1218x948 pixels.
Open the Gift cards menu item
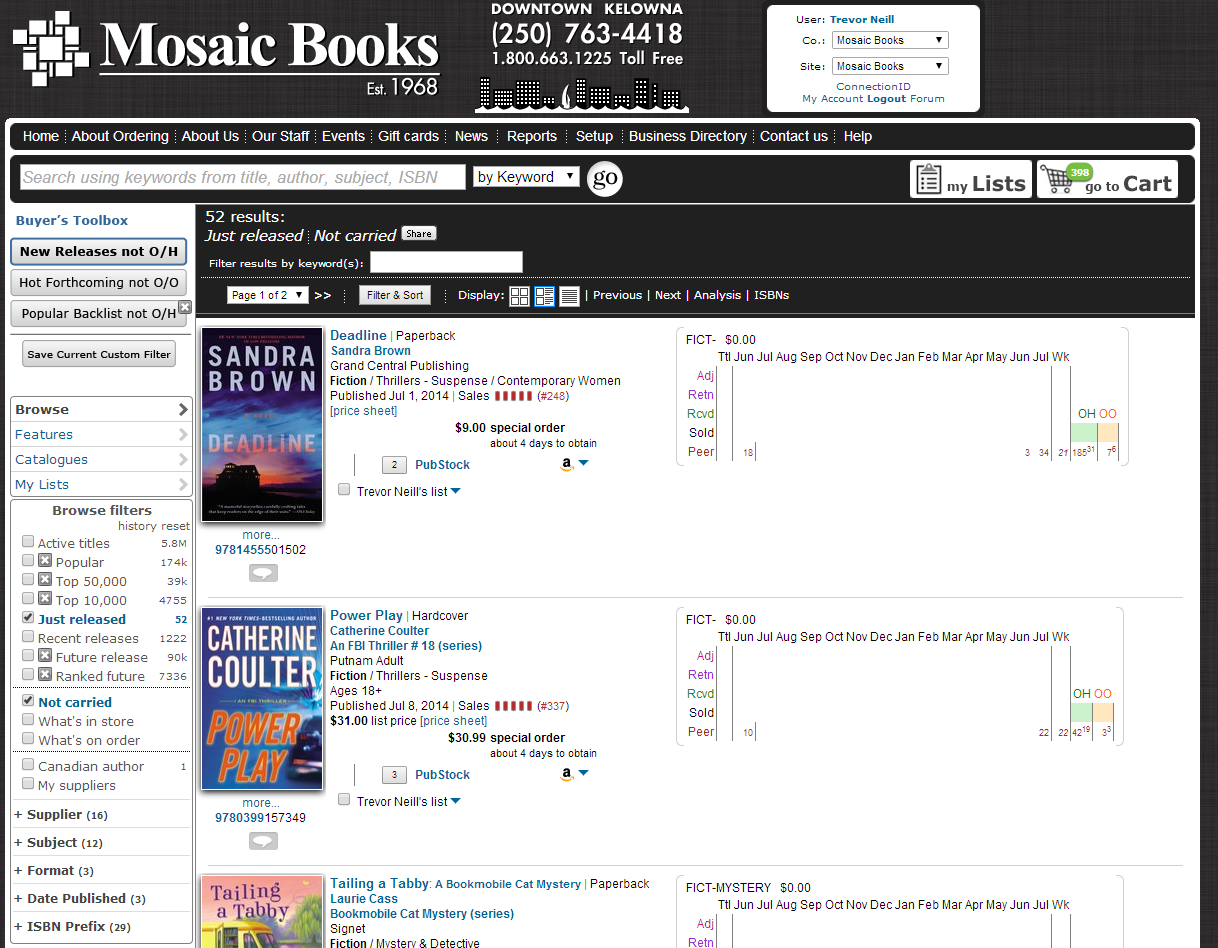pos(408,136)
